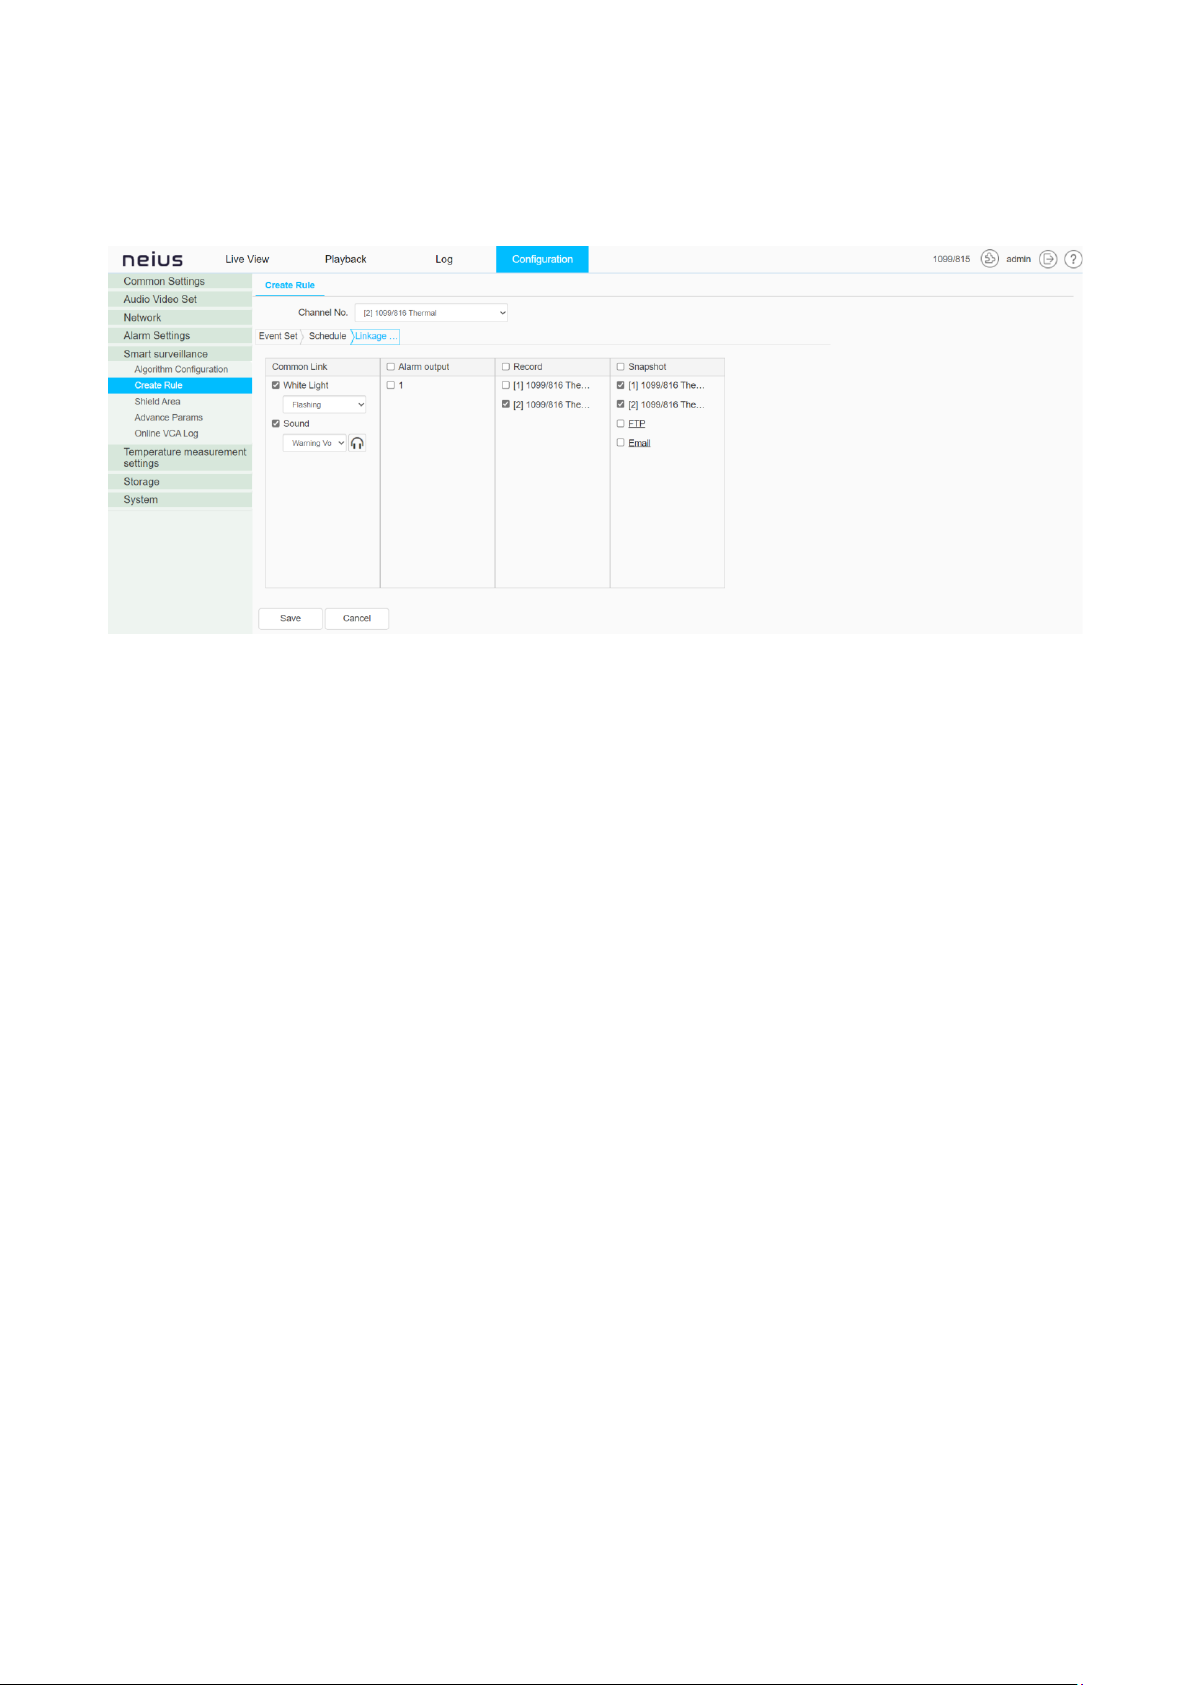The image size is (1192, 1685).
Task: Open Advance Params in sidebar
Action: (169, 417)
